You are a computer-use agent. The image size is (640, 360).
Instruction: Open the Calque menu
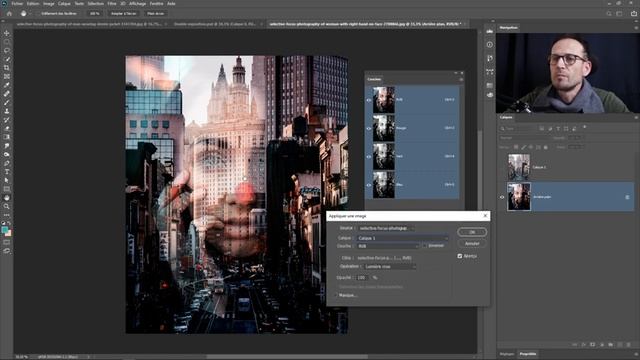point(64,3)
